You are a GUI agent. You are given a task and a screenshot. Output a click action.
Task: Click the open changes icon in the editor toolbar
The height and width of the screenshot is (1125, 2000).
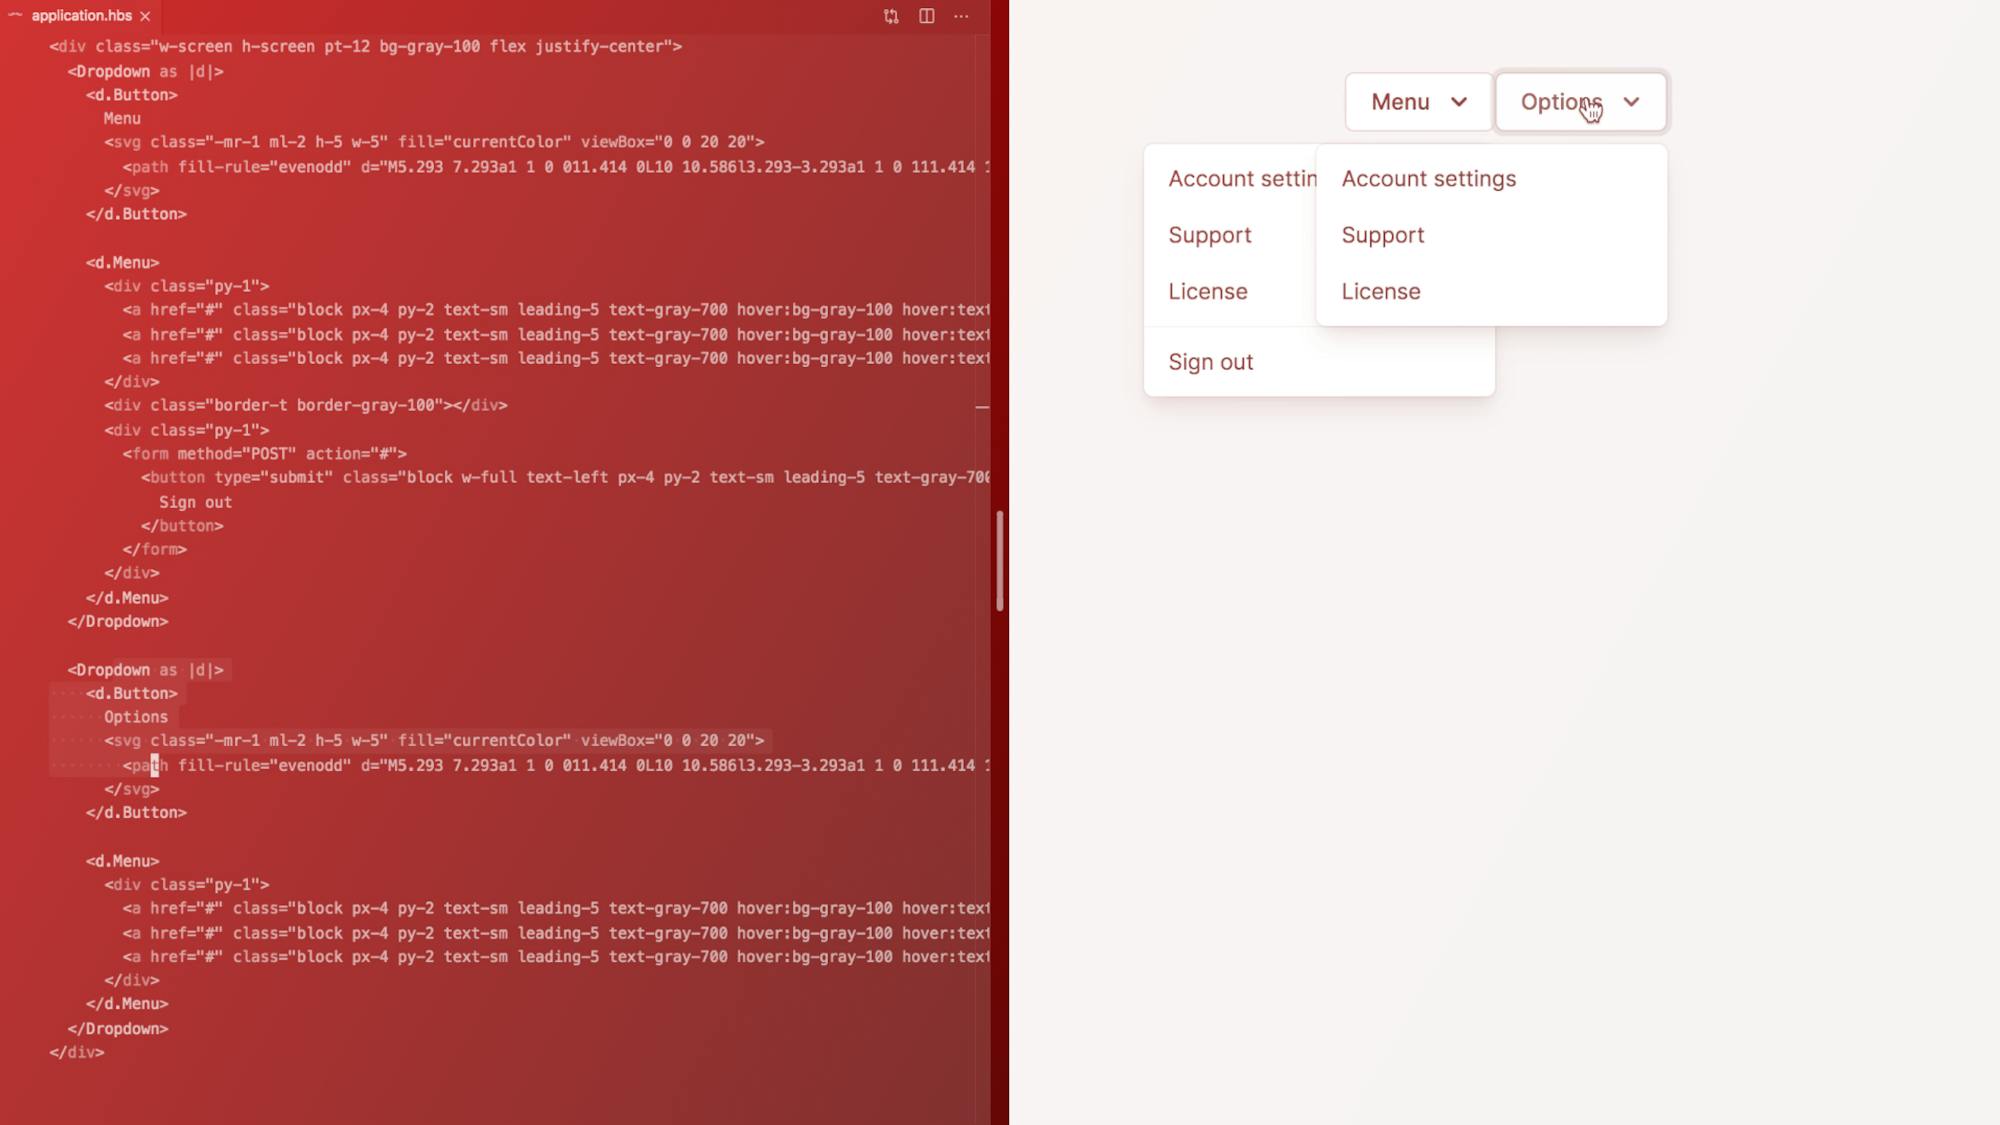tap(889, 16)
